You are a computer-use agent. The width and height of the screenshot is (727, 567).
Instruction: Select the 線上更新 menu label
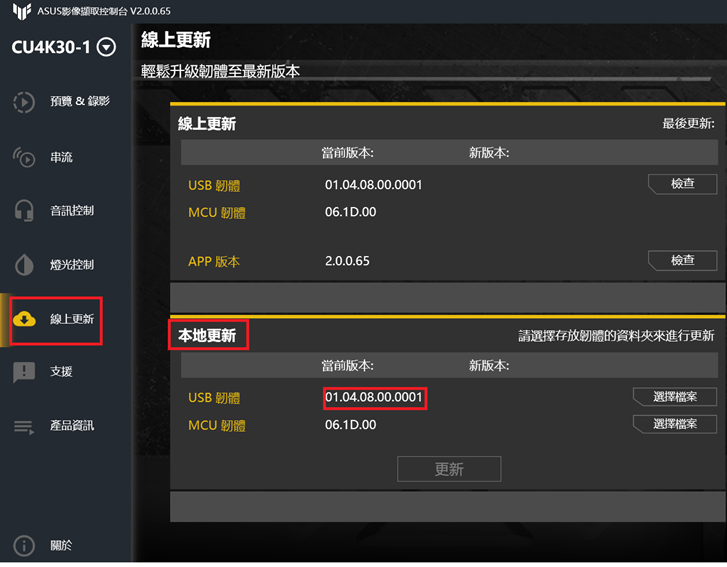(72, 319)
